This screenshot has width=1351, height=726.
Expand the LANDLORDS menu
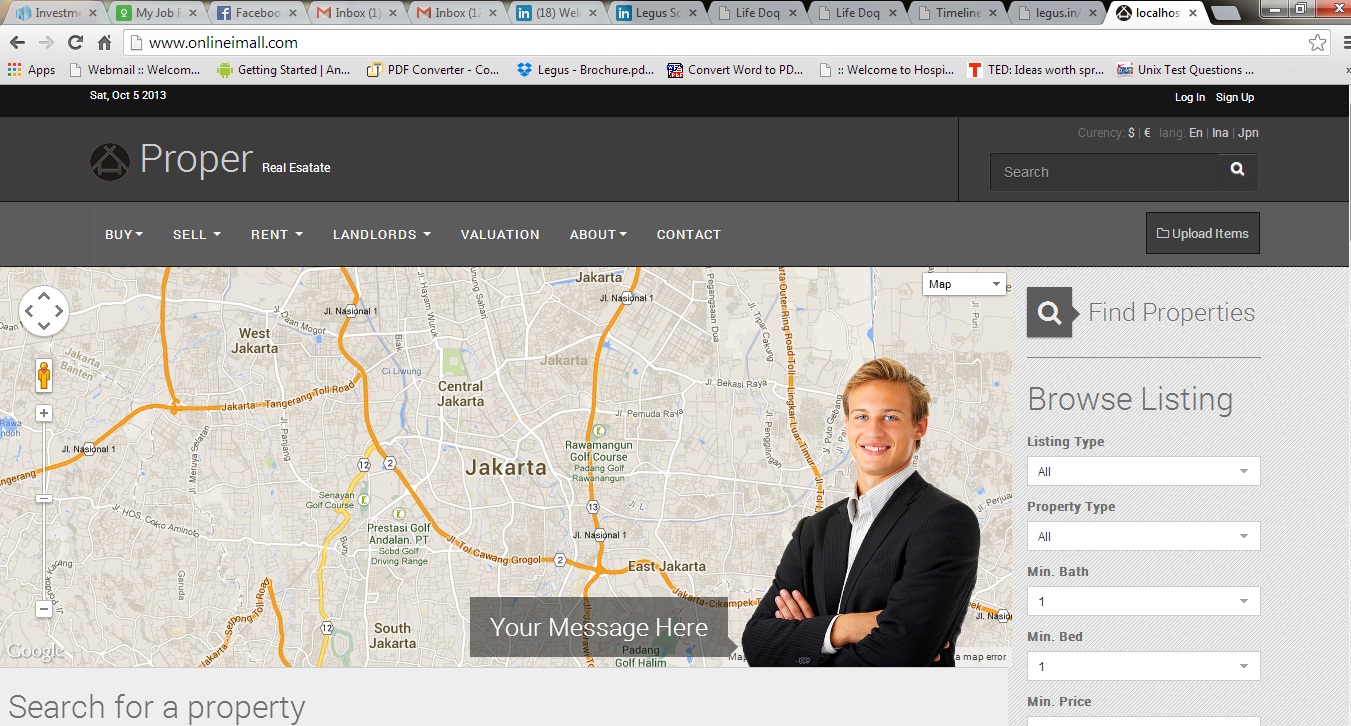382,235
